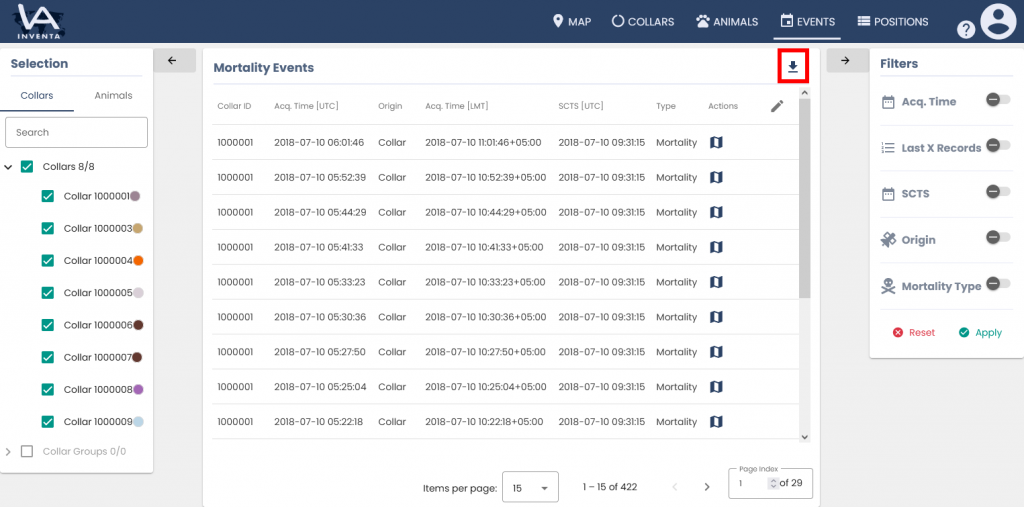Switch to the Animals tab
Screen dimensions: 1024x507
click(x=113, y=96)
